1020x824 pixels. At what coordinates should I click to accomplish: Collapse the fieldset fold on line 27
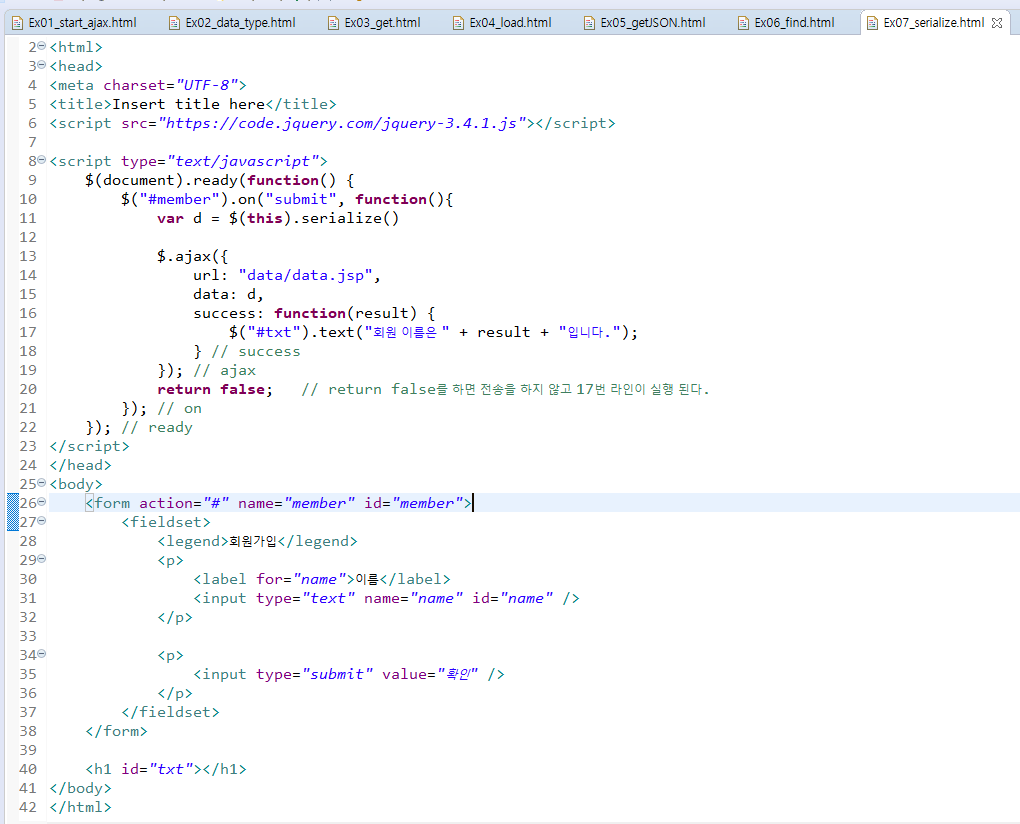pyautogui.click(x=42, y=520)
